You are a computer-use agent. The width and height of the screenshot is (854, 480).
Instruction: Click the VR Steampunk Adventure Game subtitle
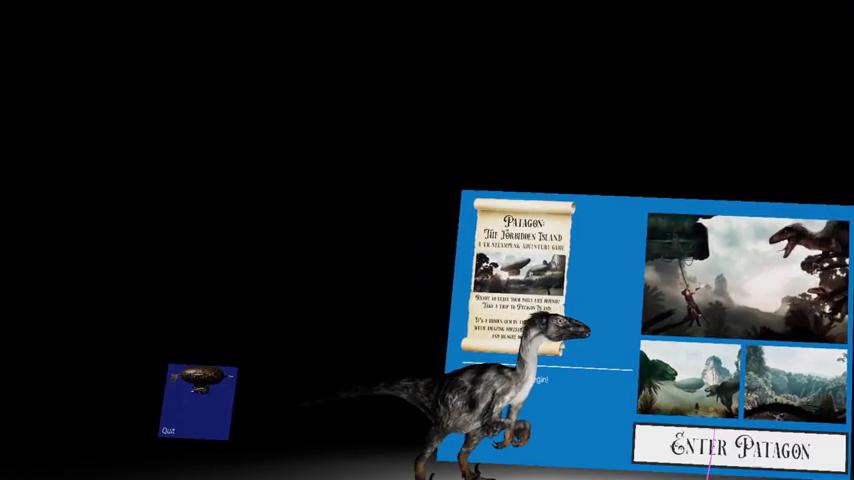click(521, 245)
